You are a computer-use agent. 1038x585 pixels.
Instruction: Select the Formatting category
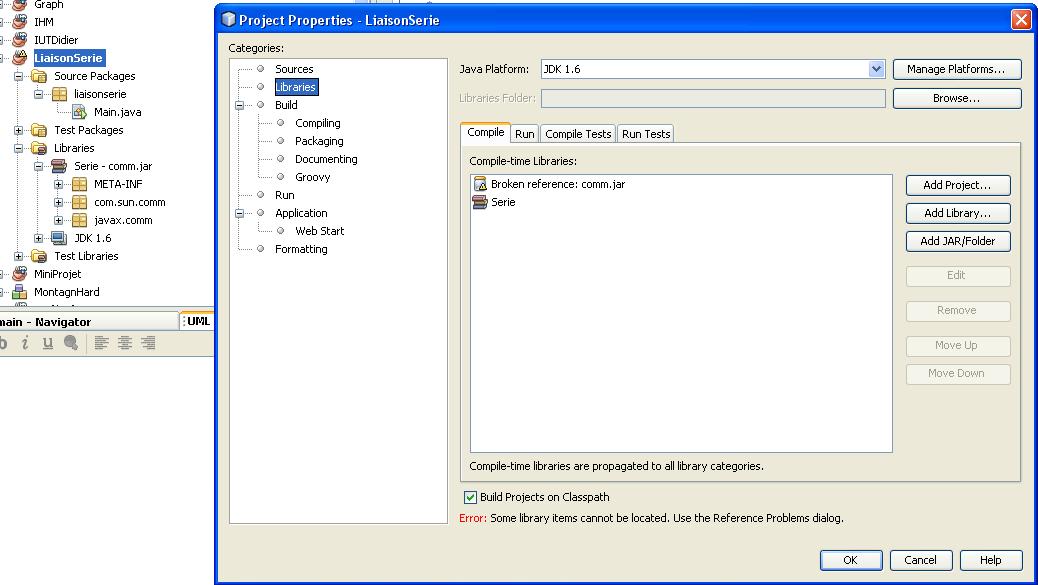pyautogui.click(x=301, y=249)
